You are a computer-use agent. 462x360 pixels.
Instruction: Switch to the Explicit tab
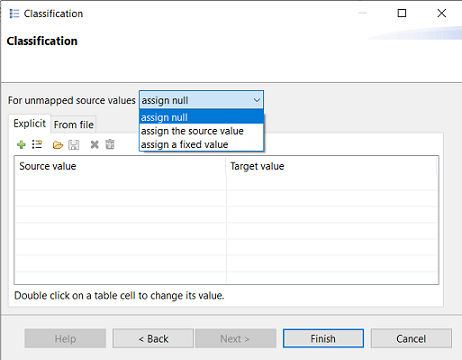coord(29,123)
